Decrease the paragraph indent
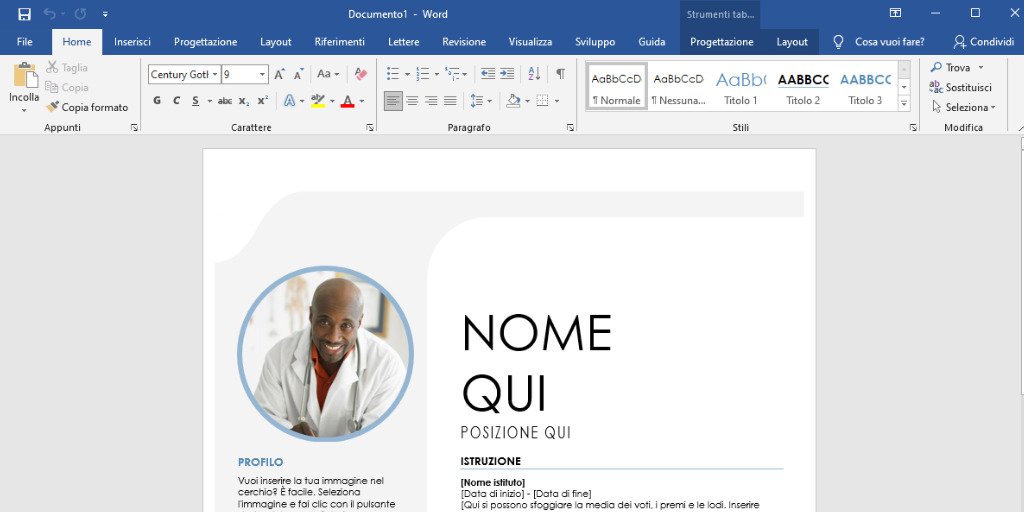The image size is (1024, 512). point(488,74)
